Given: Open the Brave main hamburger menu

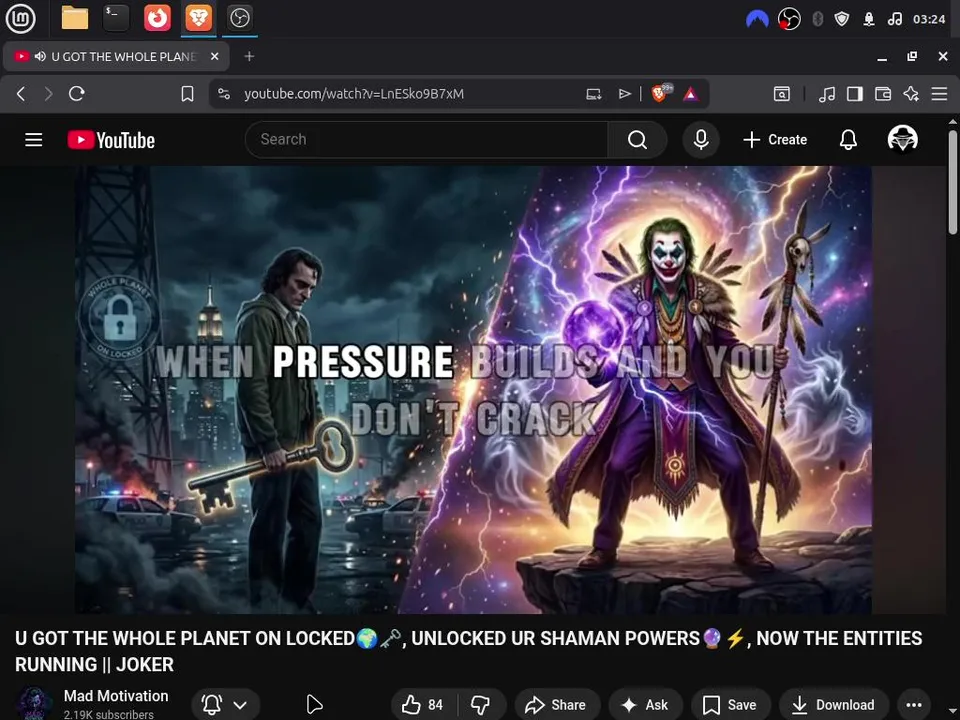Looking at the screenshot, I should pyautogui.click(x=939, y=94).
